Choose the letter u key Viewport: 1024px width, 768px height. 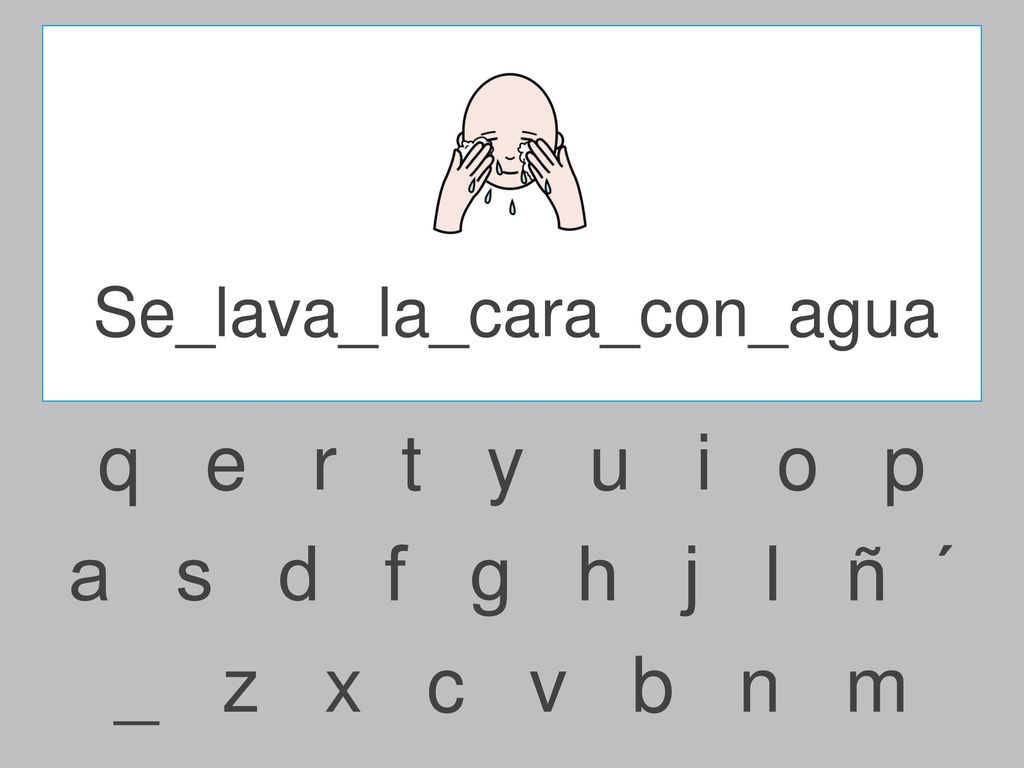609,469
